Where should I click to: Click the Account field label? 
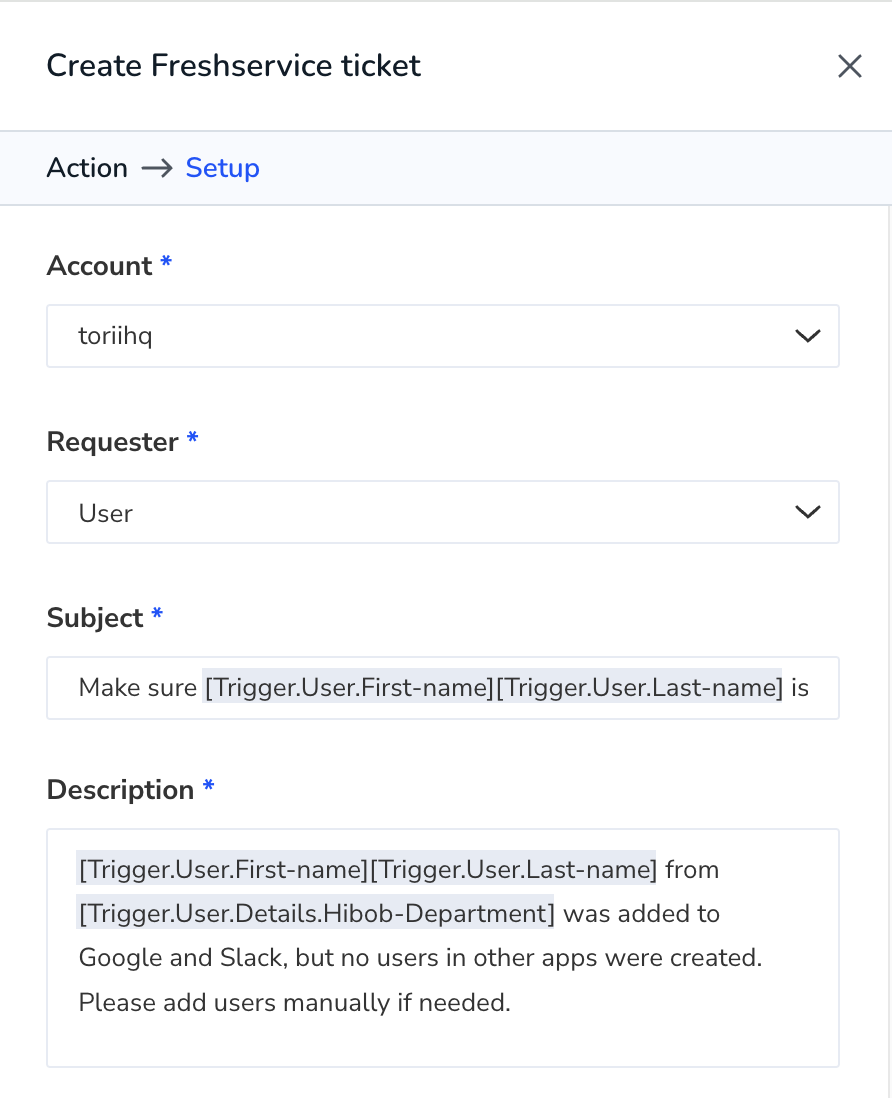(x=99, y=266)
